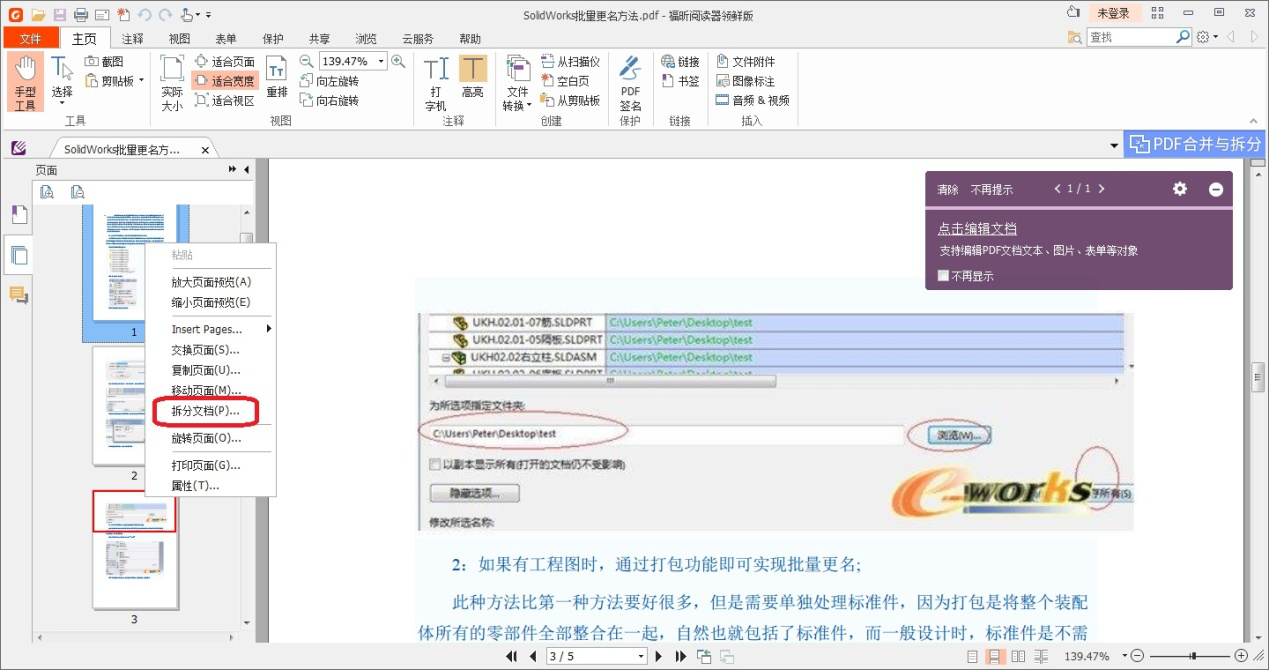Image resolution: width=1269 pixels, height=670 pixels.
Task: Select the Hand tool (手型工具)
Action: click(x=25, y=82)
